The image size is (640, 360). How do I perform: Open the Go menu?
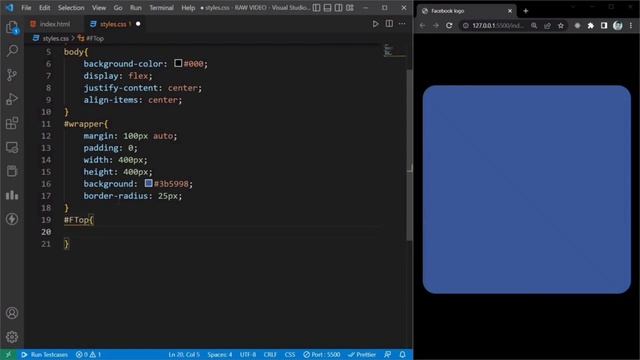tap(118, 8)
